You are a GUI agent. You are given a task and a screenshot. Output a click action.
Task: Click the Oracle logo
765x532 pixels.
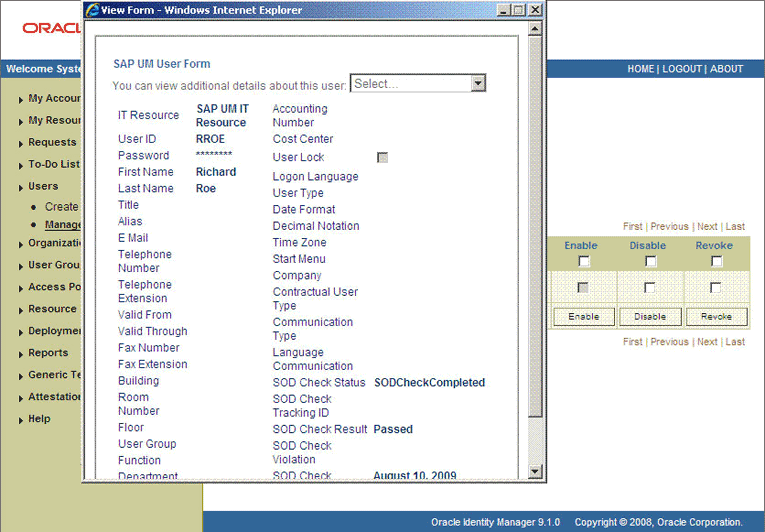(51, 28)
